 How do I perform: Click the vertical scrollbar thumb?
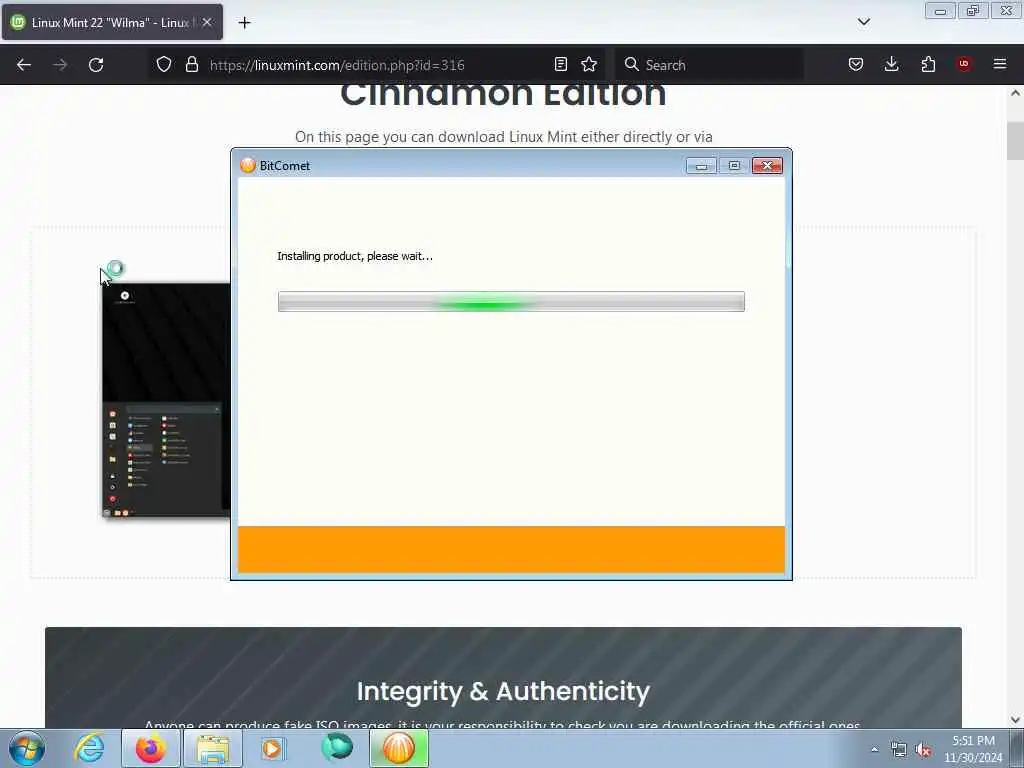(1015, 140)
